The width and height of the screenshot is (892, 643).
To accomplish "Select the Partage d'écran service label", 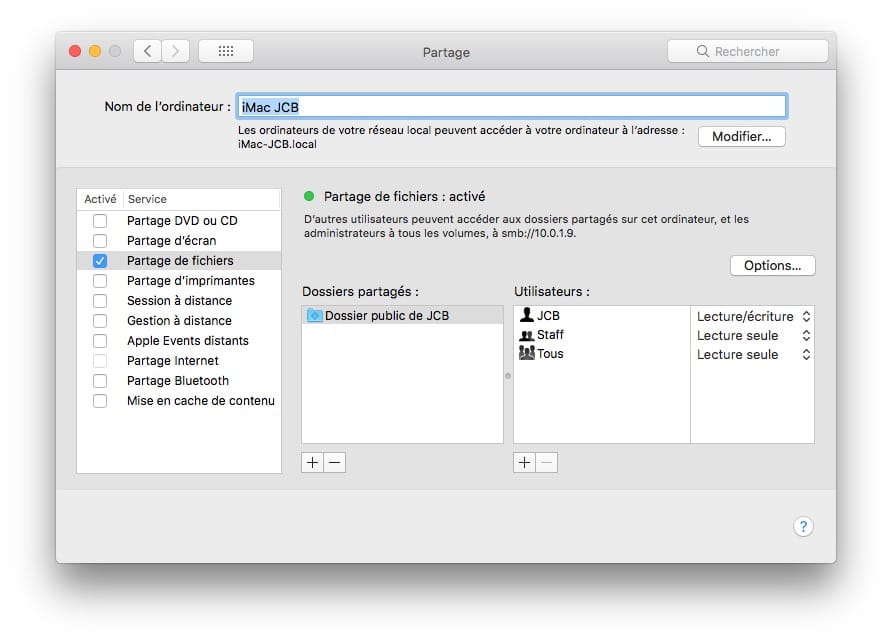I will click(x=171, y=241).
